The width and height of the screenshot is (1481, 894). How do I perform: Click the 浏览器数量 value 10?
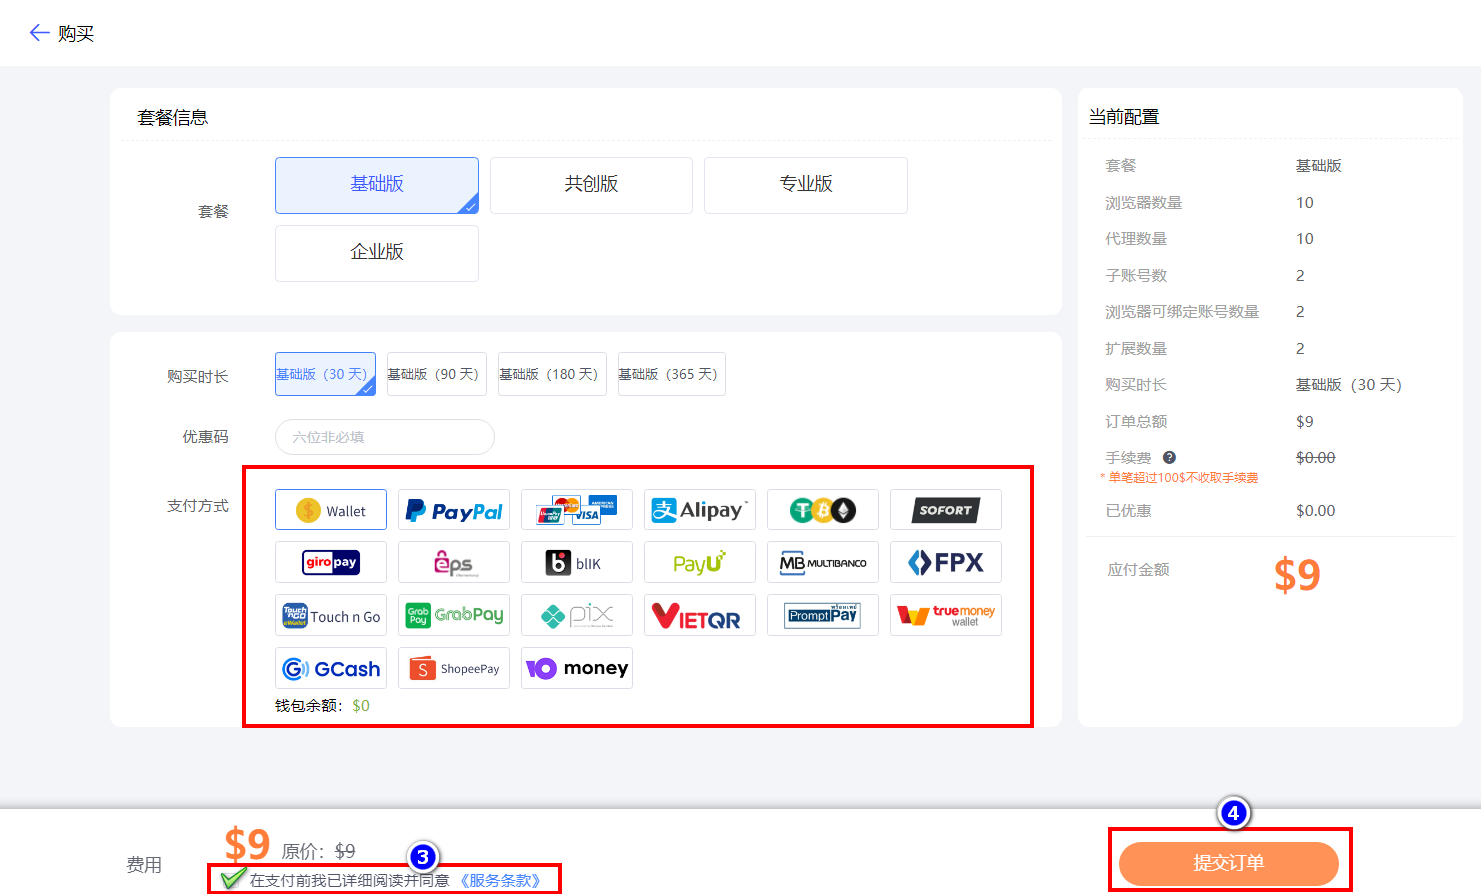[x=1305, y=202]
